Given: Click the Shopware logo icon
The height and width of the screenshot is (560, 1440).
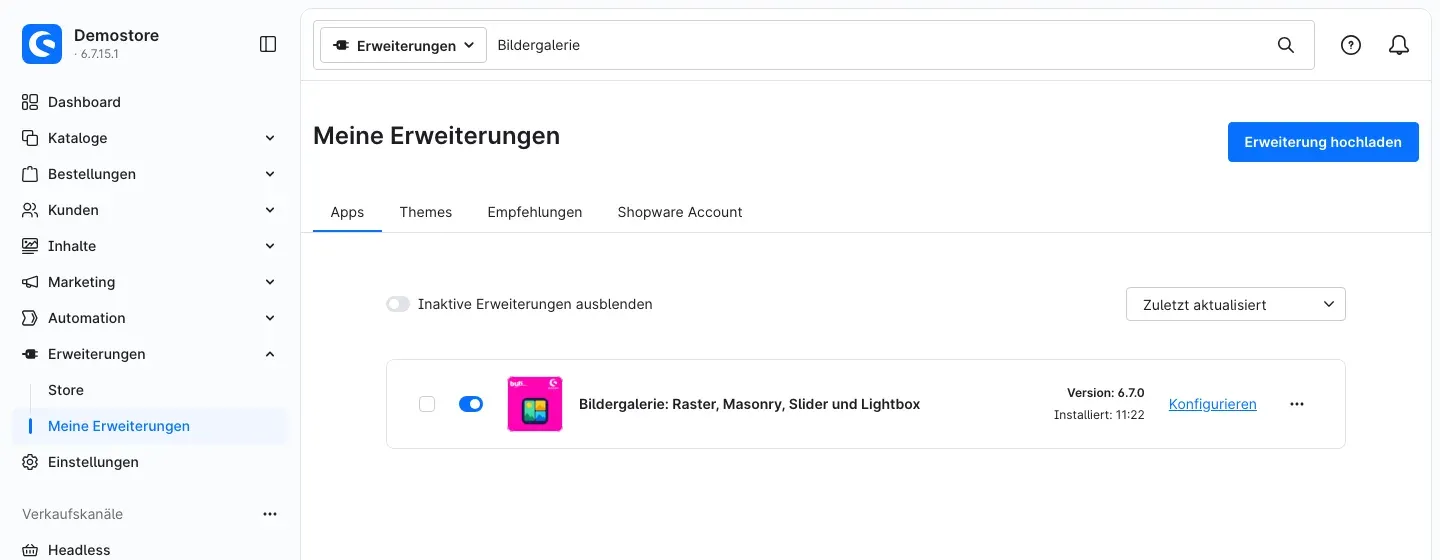Looking at the screenshot, I should tap(42, 44).
